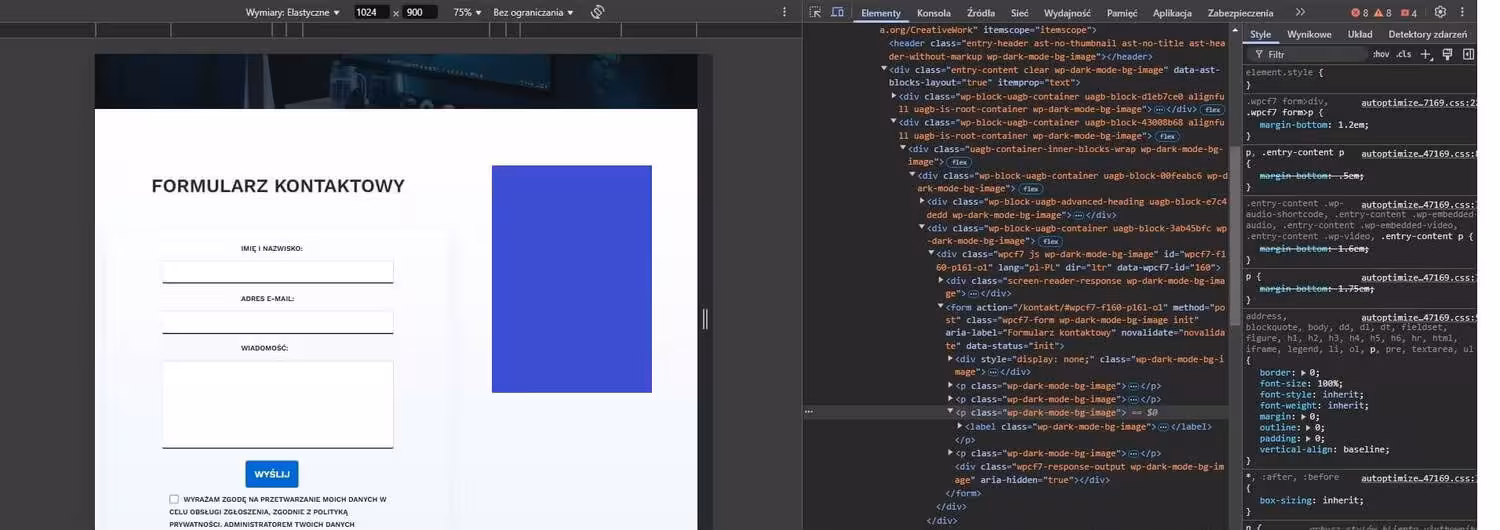Collapse the entry-content div node
Screen dimensions: 1500x530
click(x=884, y=69)
